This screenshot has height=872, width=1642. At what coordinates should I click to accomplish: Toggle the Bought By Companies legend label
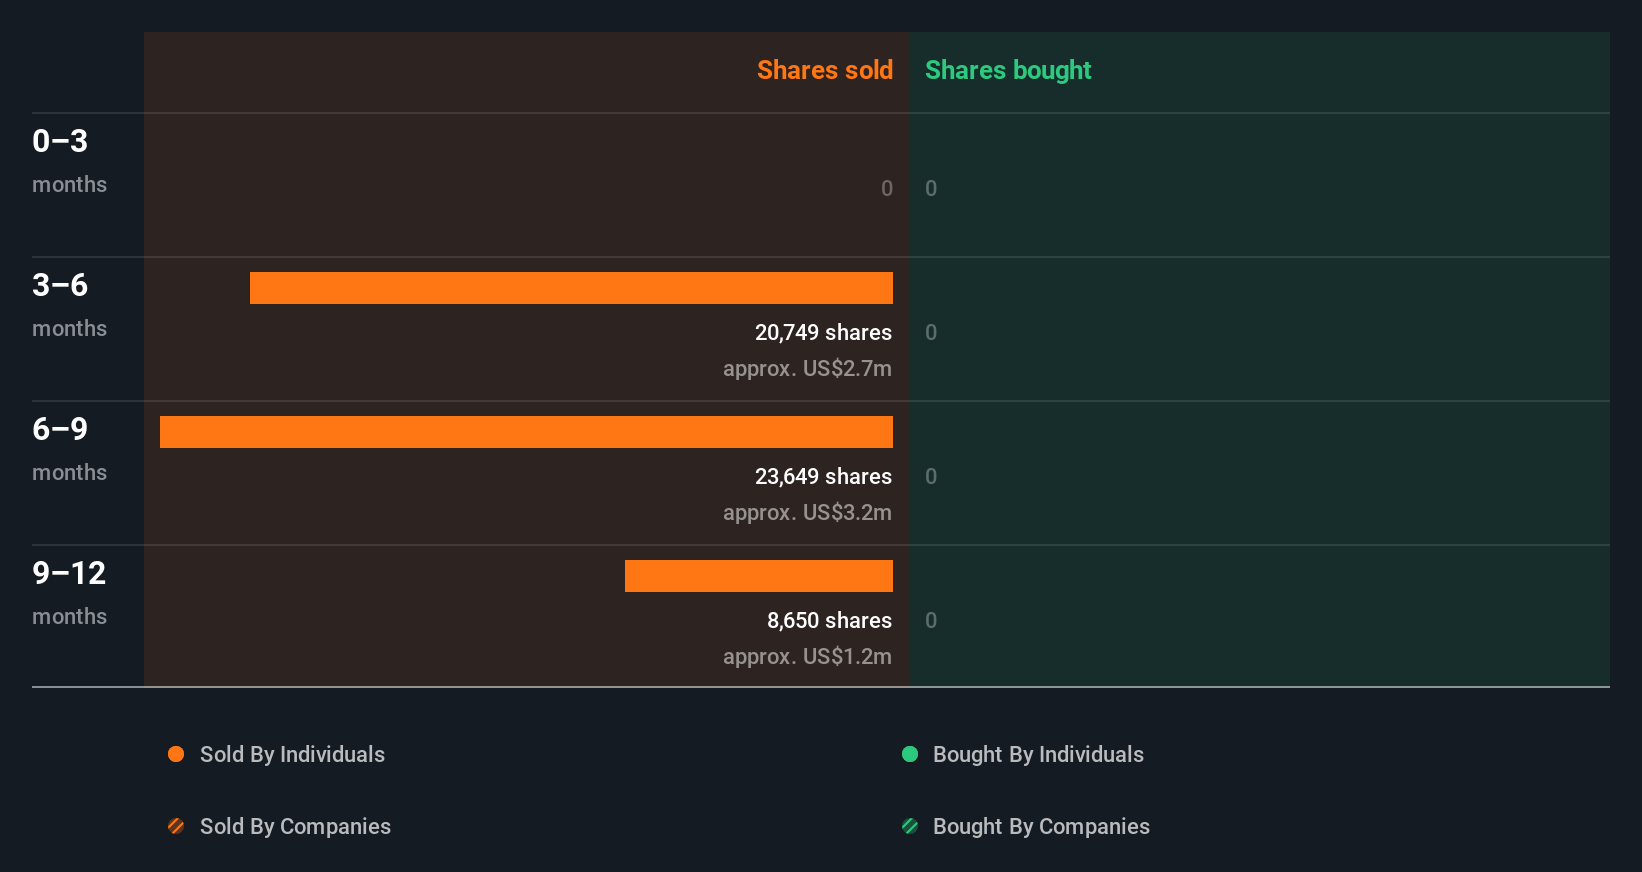point(1041,827)
